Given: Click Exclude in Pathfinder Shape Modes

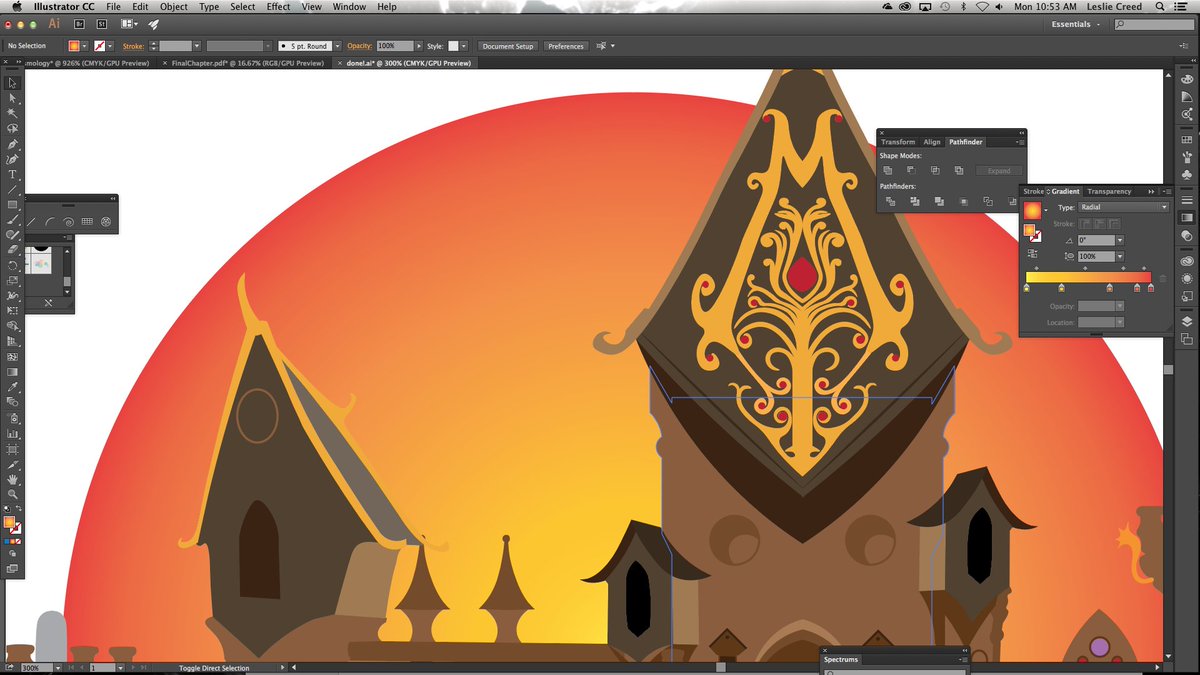Looking at the screenshot, I should coord(959,171).
